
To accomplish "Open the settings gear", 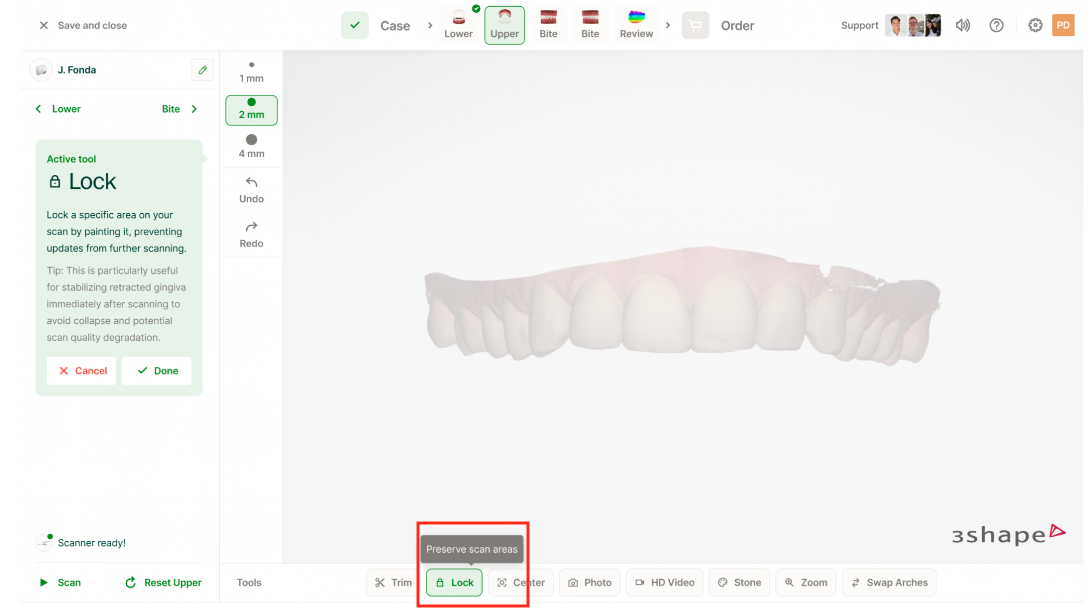I will click(1035, 25).
